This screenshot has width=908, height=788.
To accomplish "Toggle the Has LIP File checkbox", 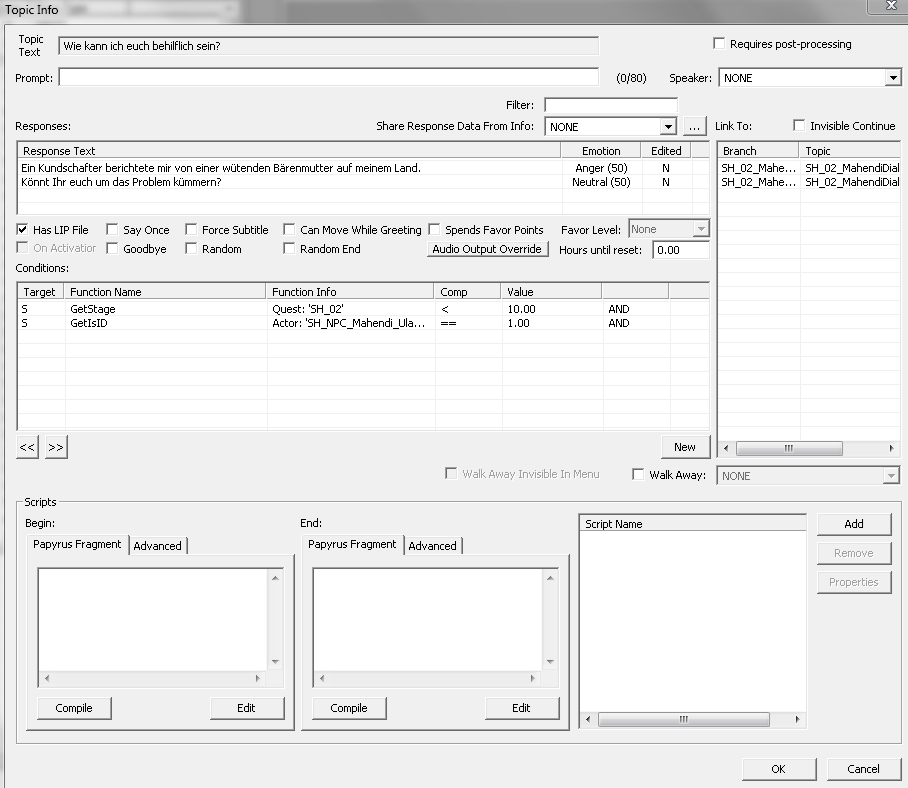I will pyautogui.click(x=23, y=230).
